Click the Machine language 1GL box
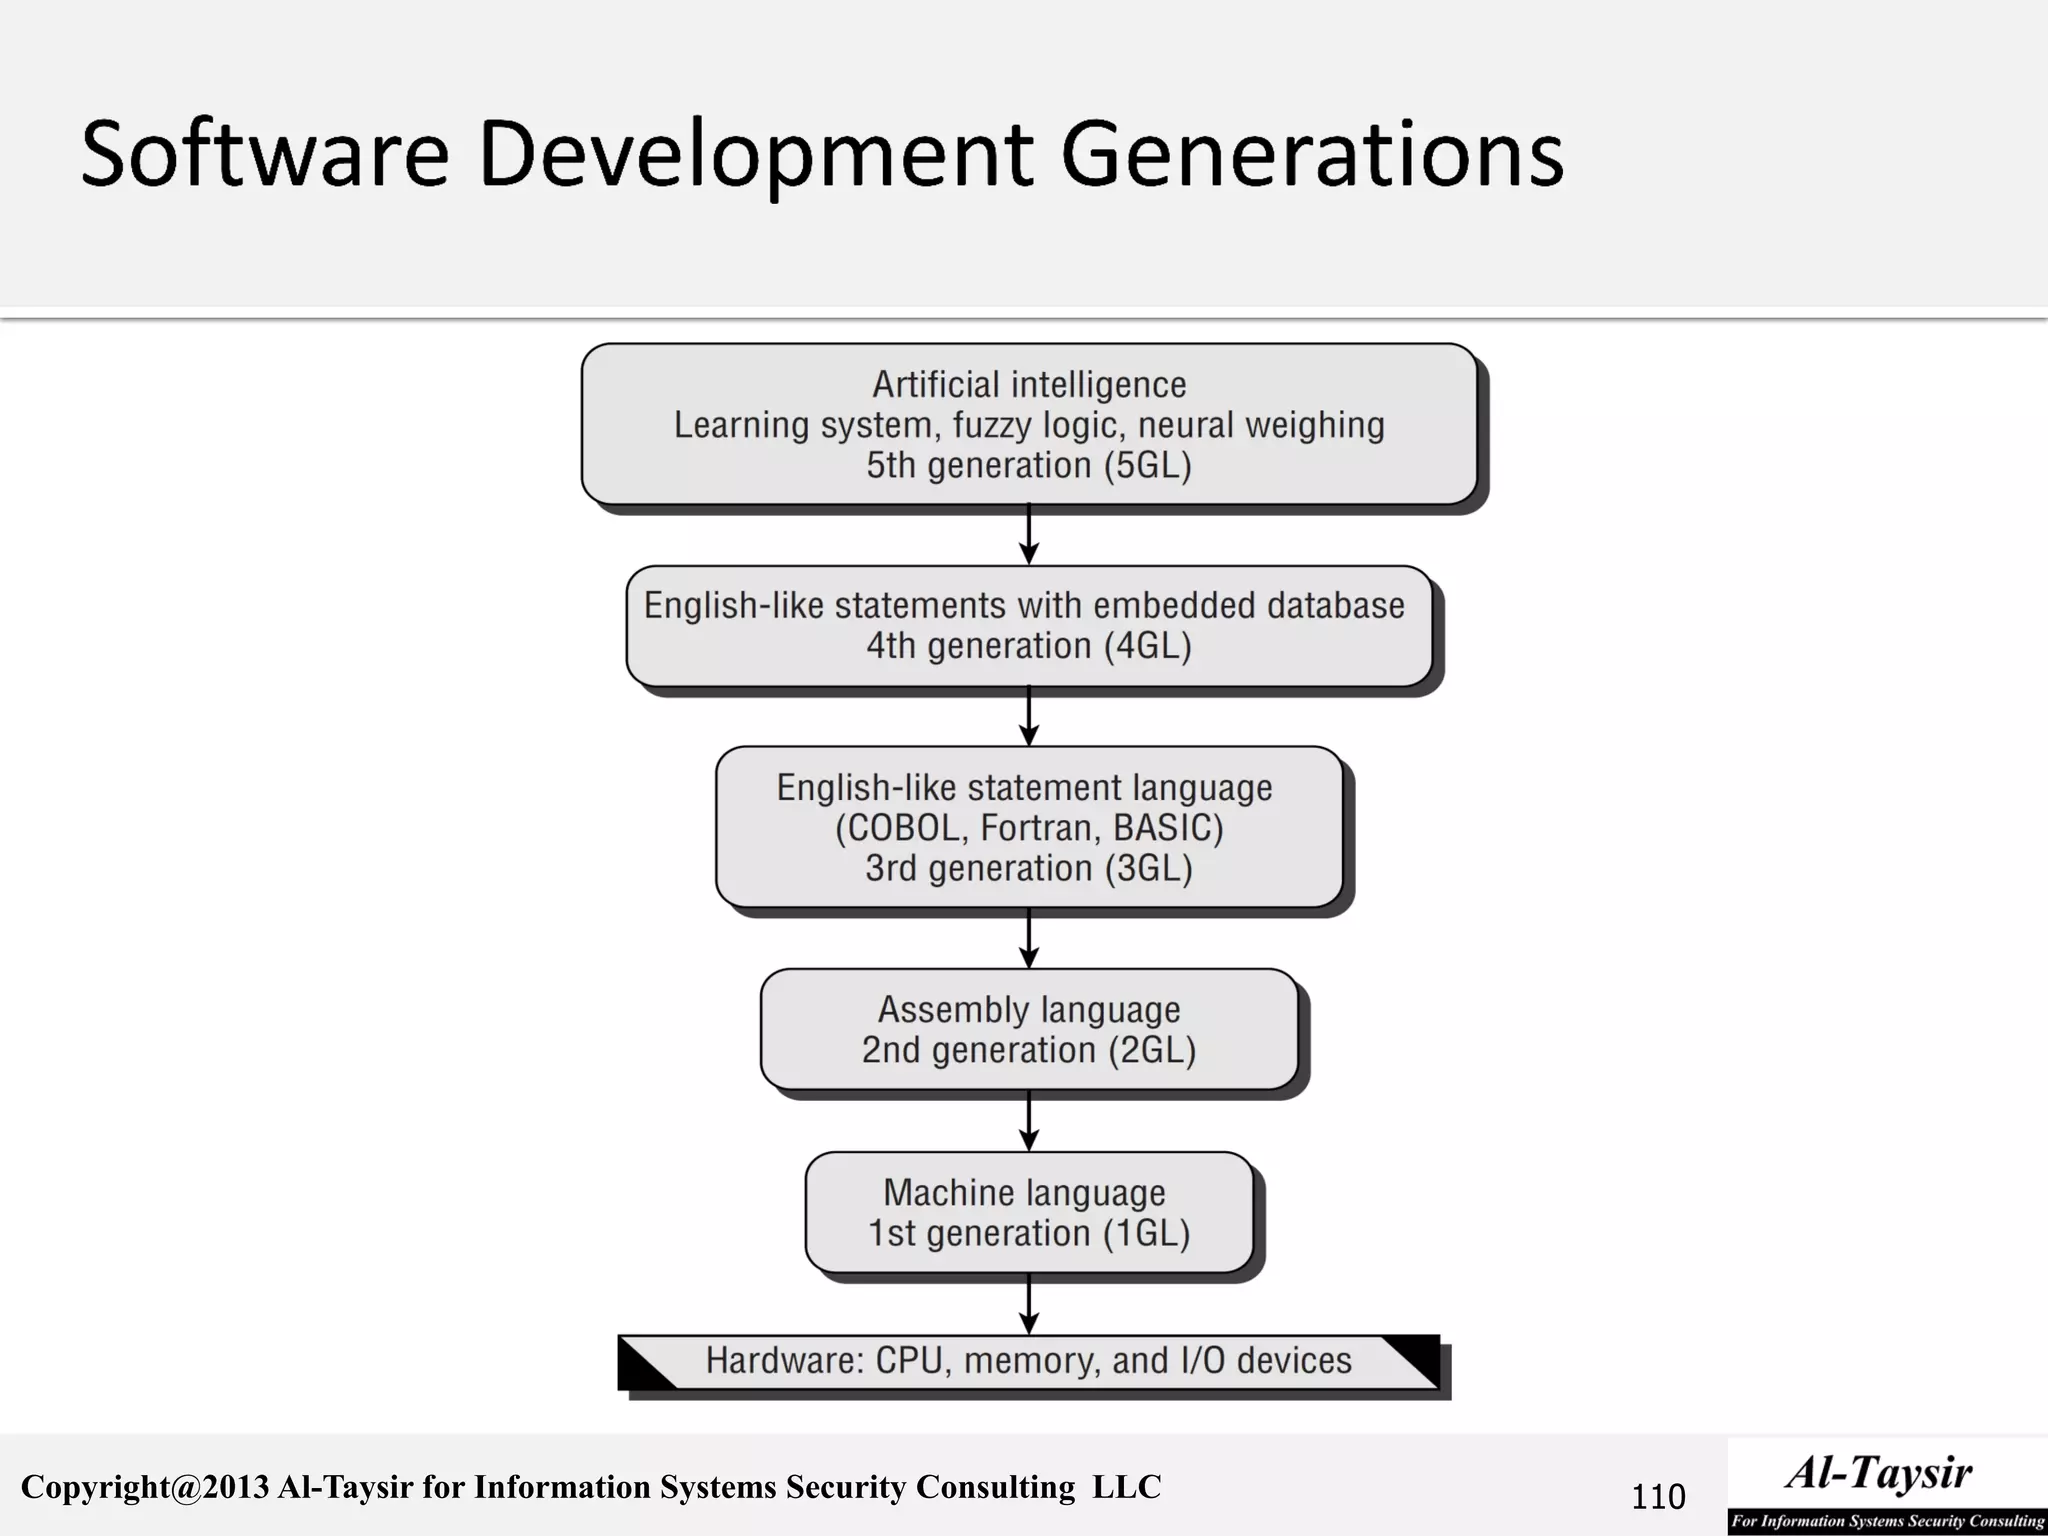 (x=1029, y=1213)
